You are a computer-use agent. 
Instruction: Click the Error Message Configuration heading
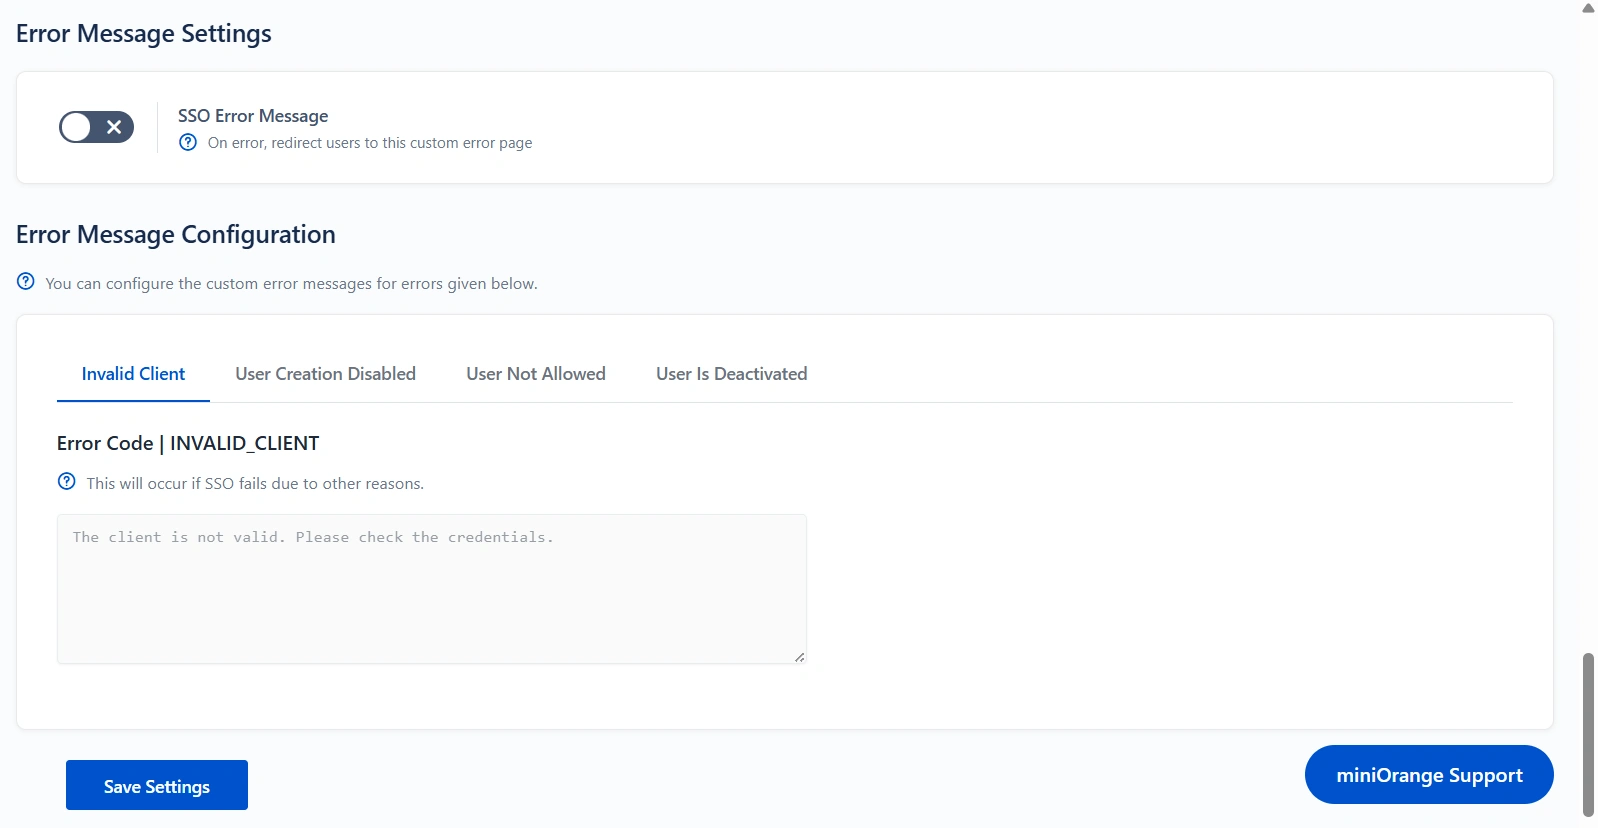point(176,235)
